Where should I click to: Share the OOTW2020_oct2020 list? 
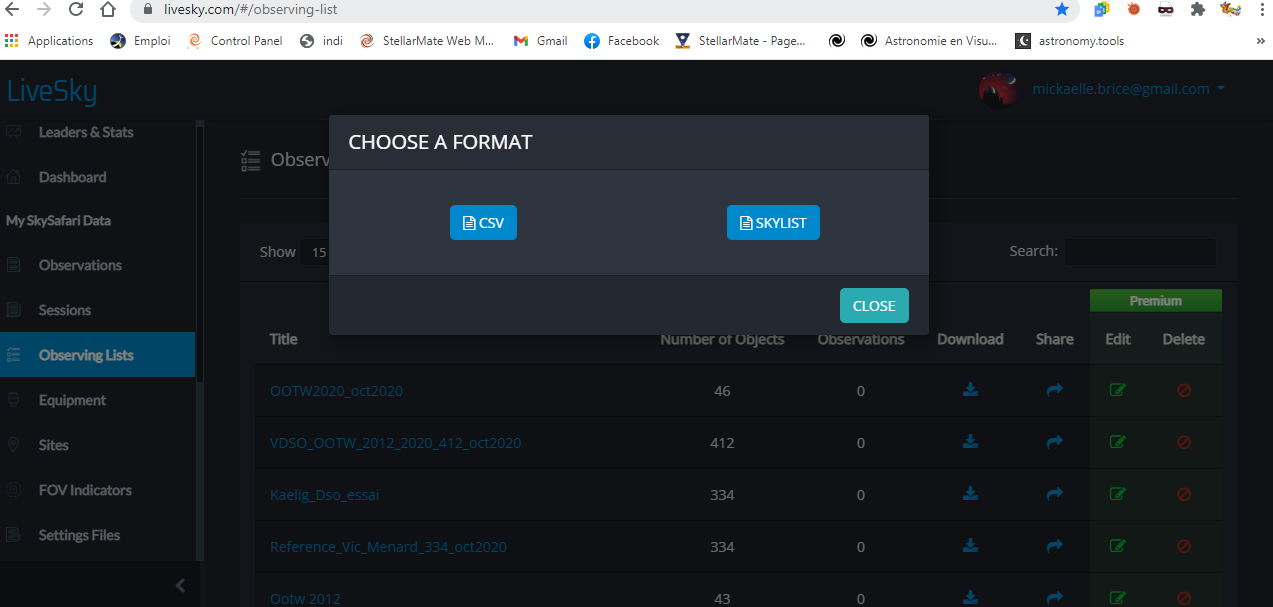1054,390
